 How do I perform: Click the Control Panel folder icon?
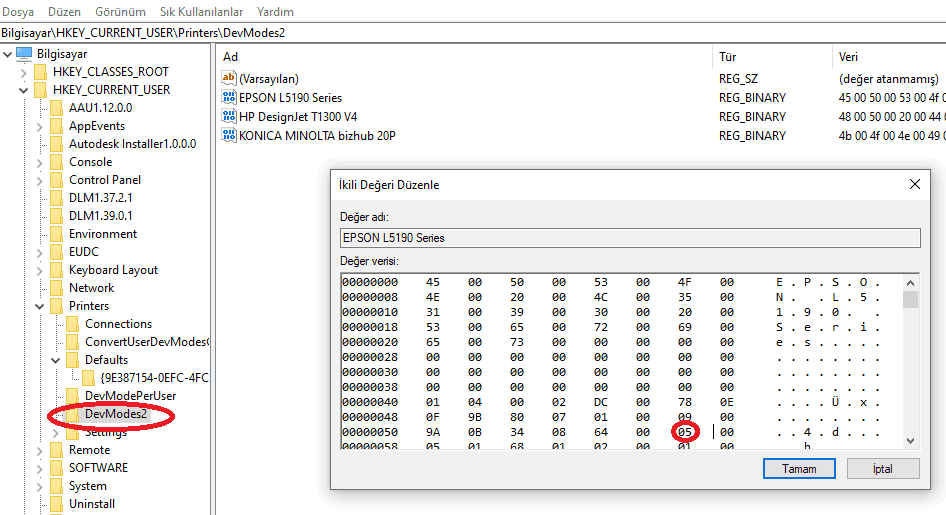click(x=57, y=180)
